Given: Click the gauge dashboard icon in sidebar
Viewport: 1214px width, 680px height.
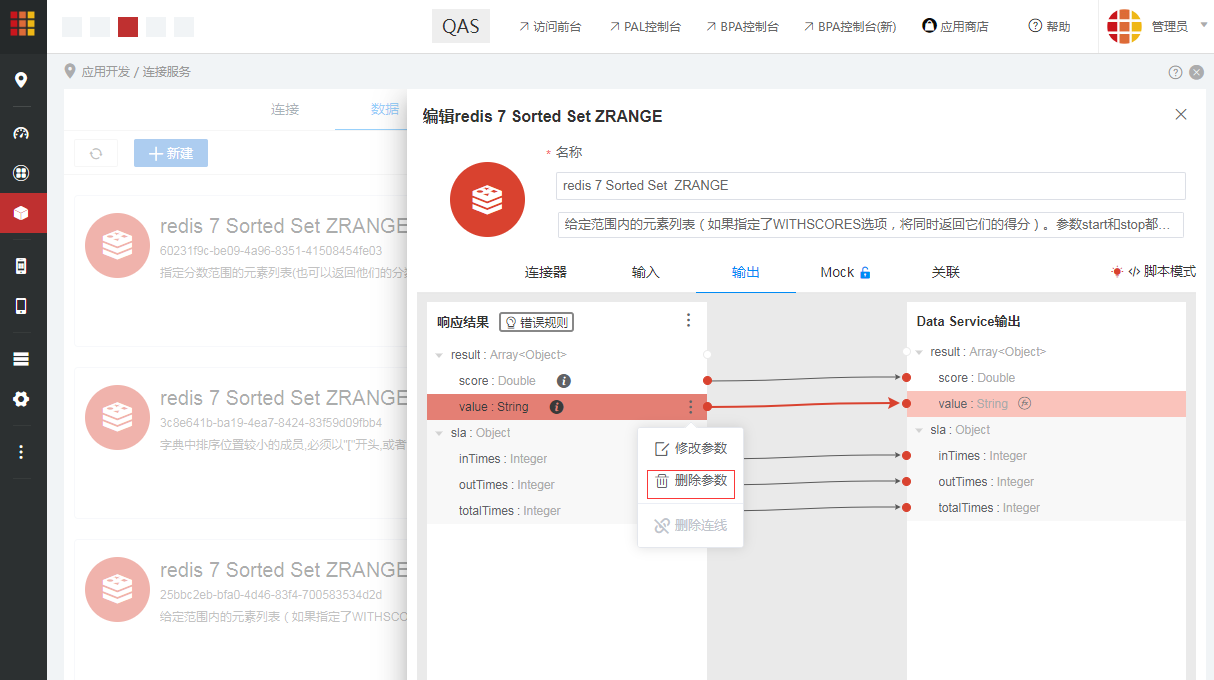Looking at the screenshot, I should tap(21, 133).
